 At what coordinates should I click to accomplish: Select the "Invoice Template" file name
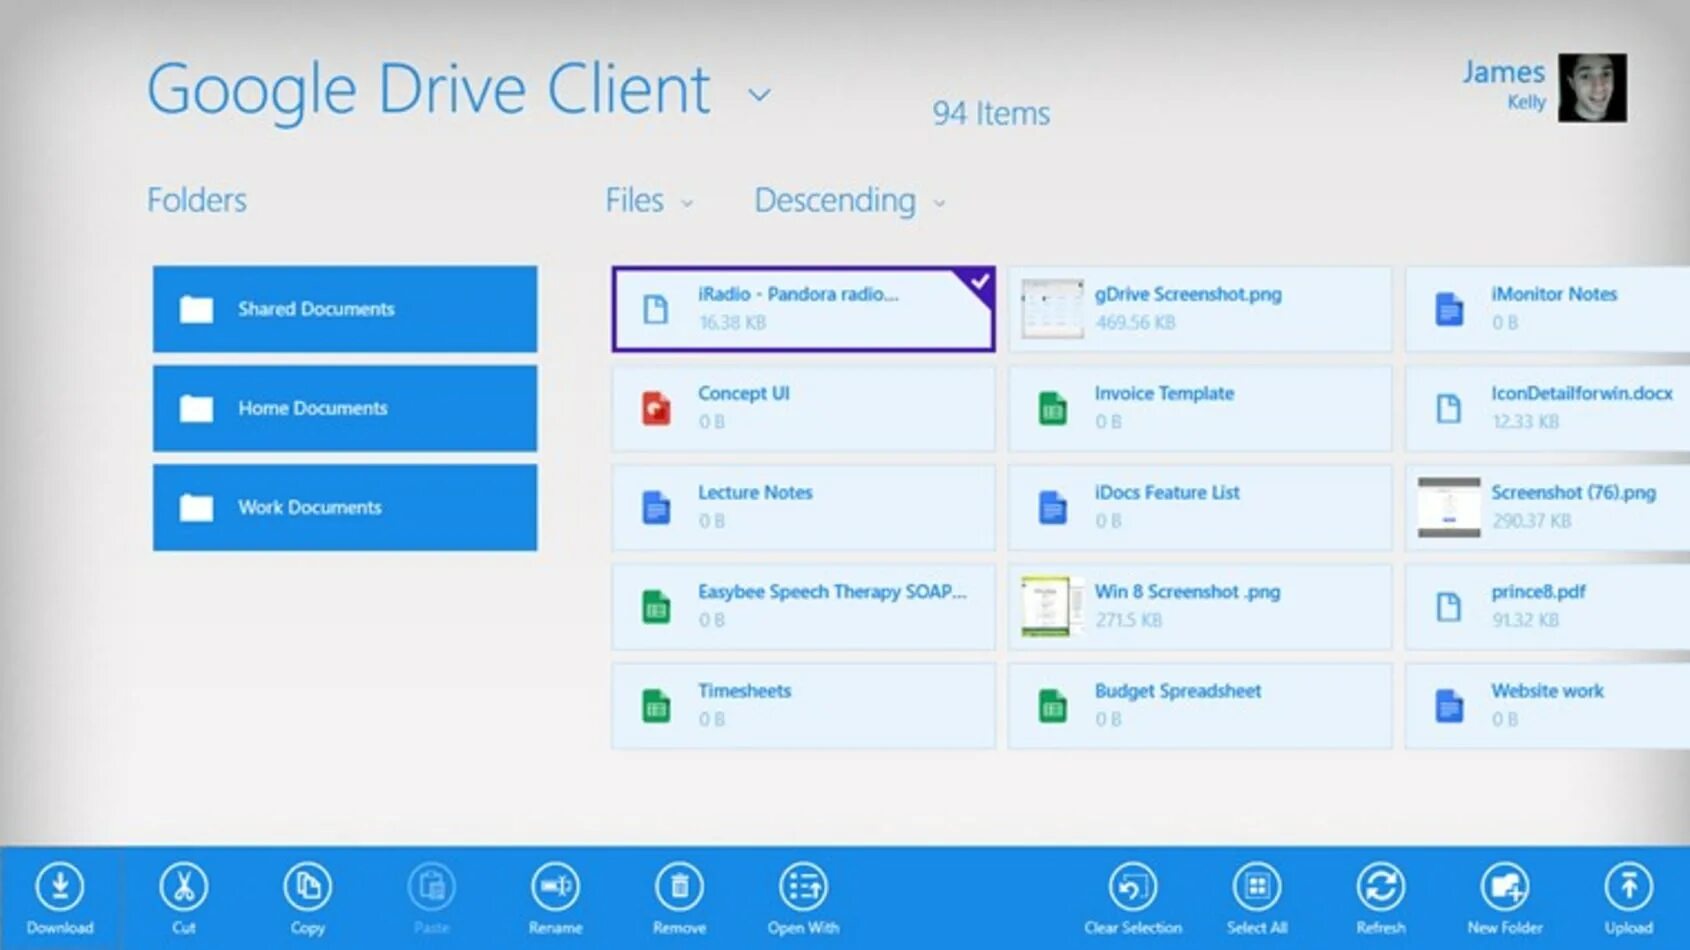pyautogui.click(x=1164, y=393)
